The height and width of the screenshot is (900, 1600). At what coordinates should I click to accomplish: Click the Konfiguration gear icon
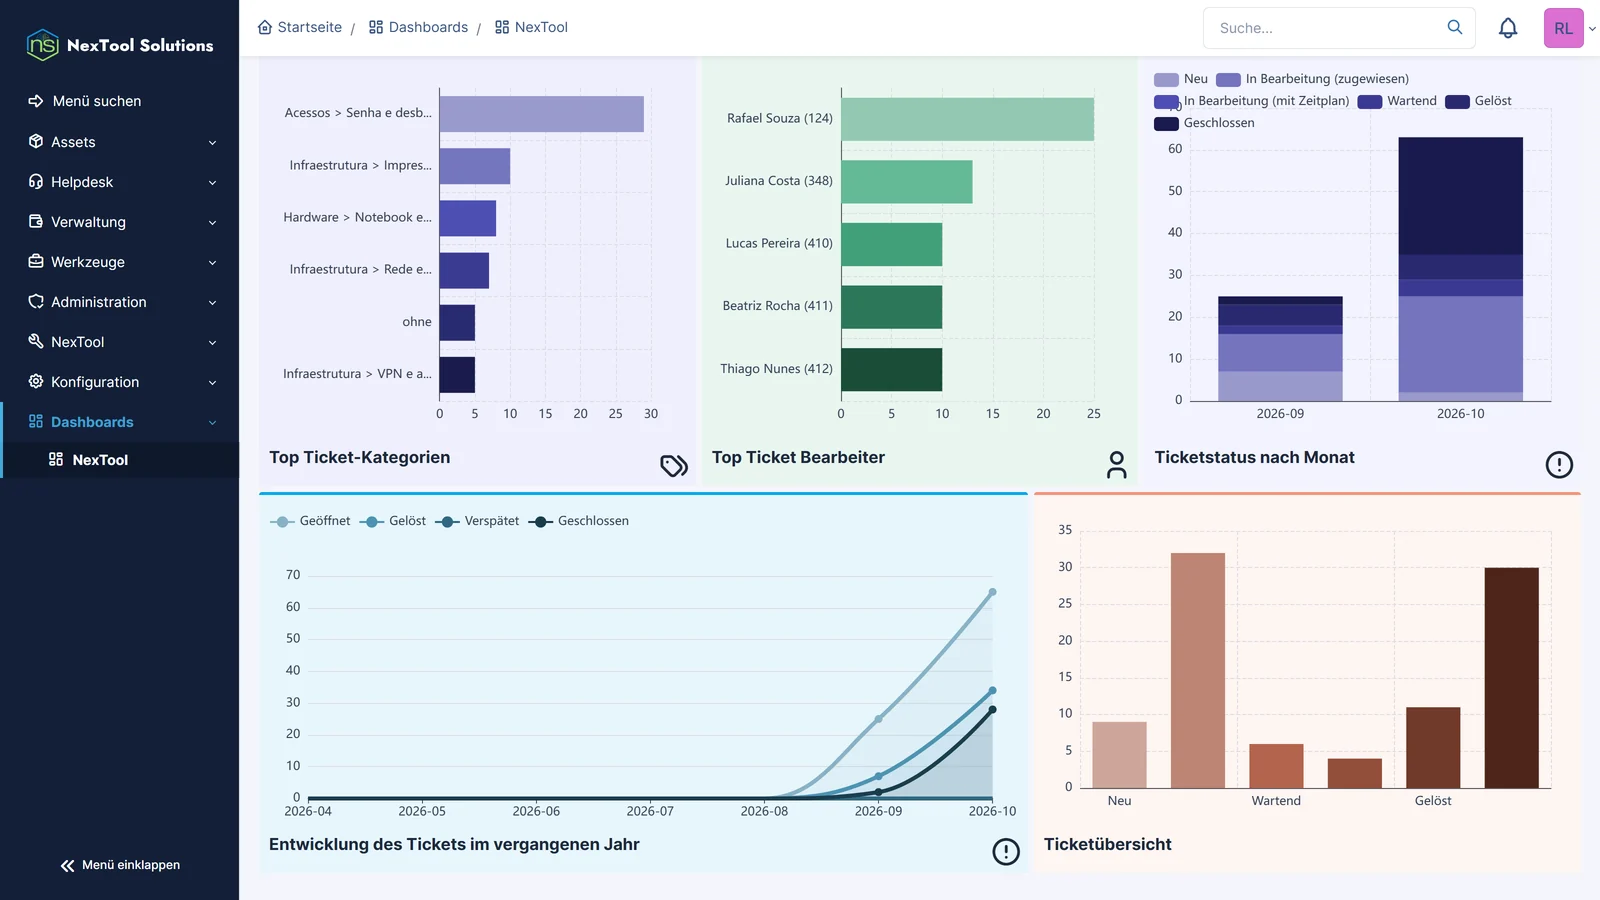pos(36,381)
